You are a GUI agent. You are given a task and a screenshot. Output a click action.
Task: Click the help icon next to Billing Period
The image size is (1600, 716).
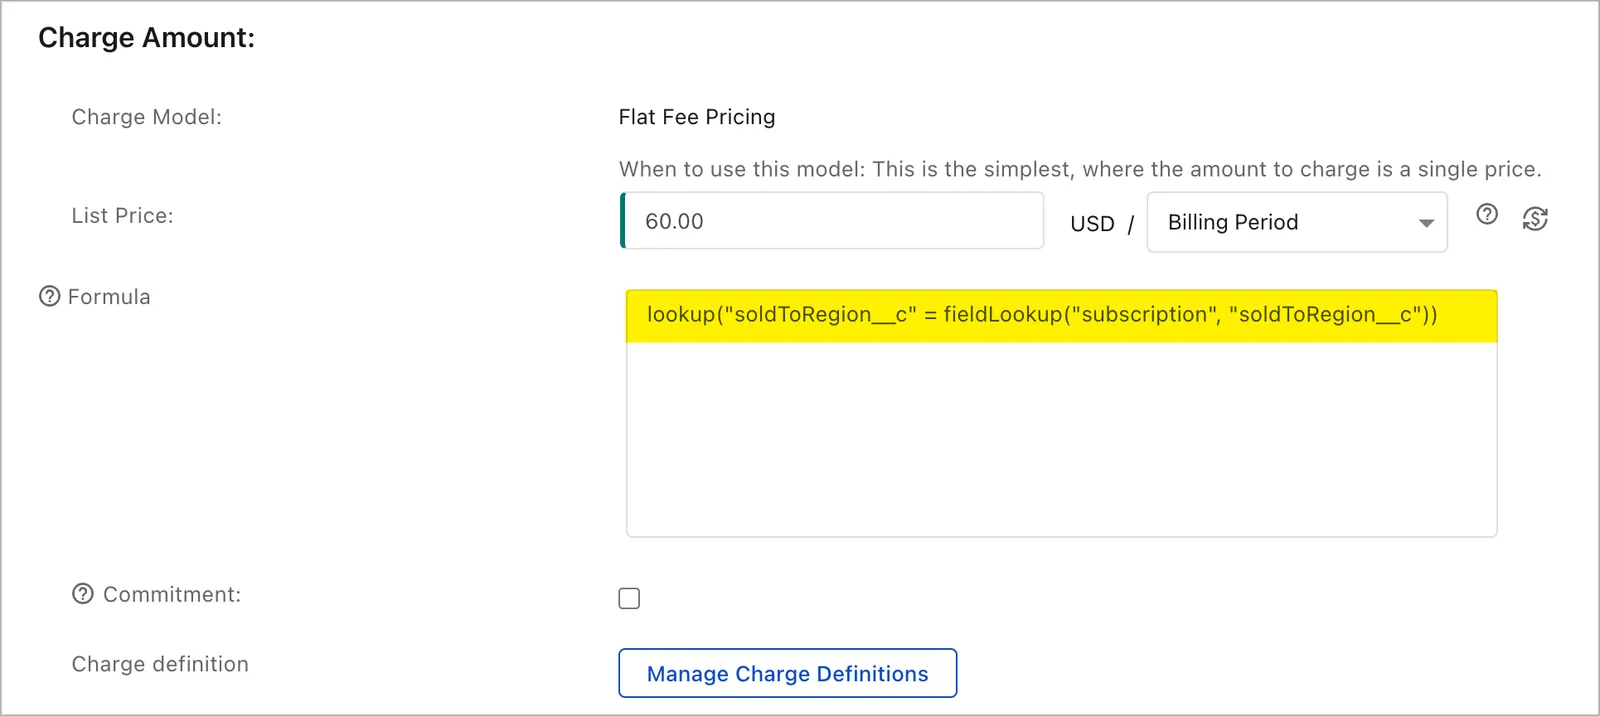coord(1487,214)
